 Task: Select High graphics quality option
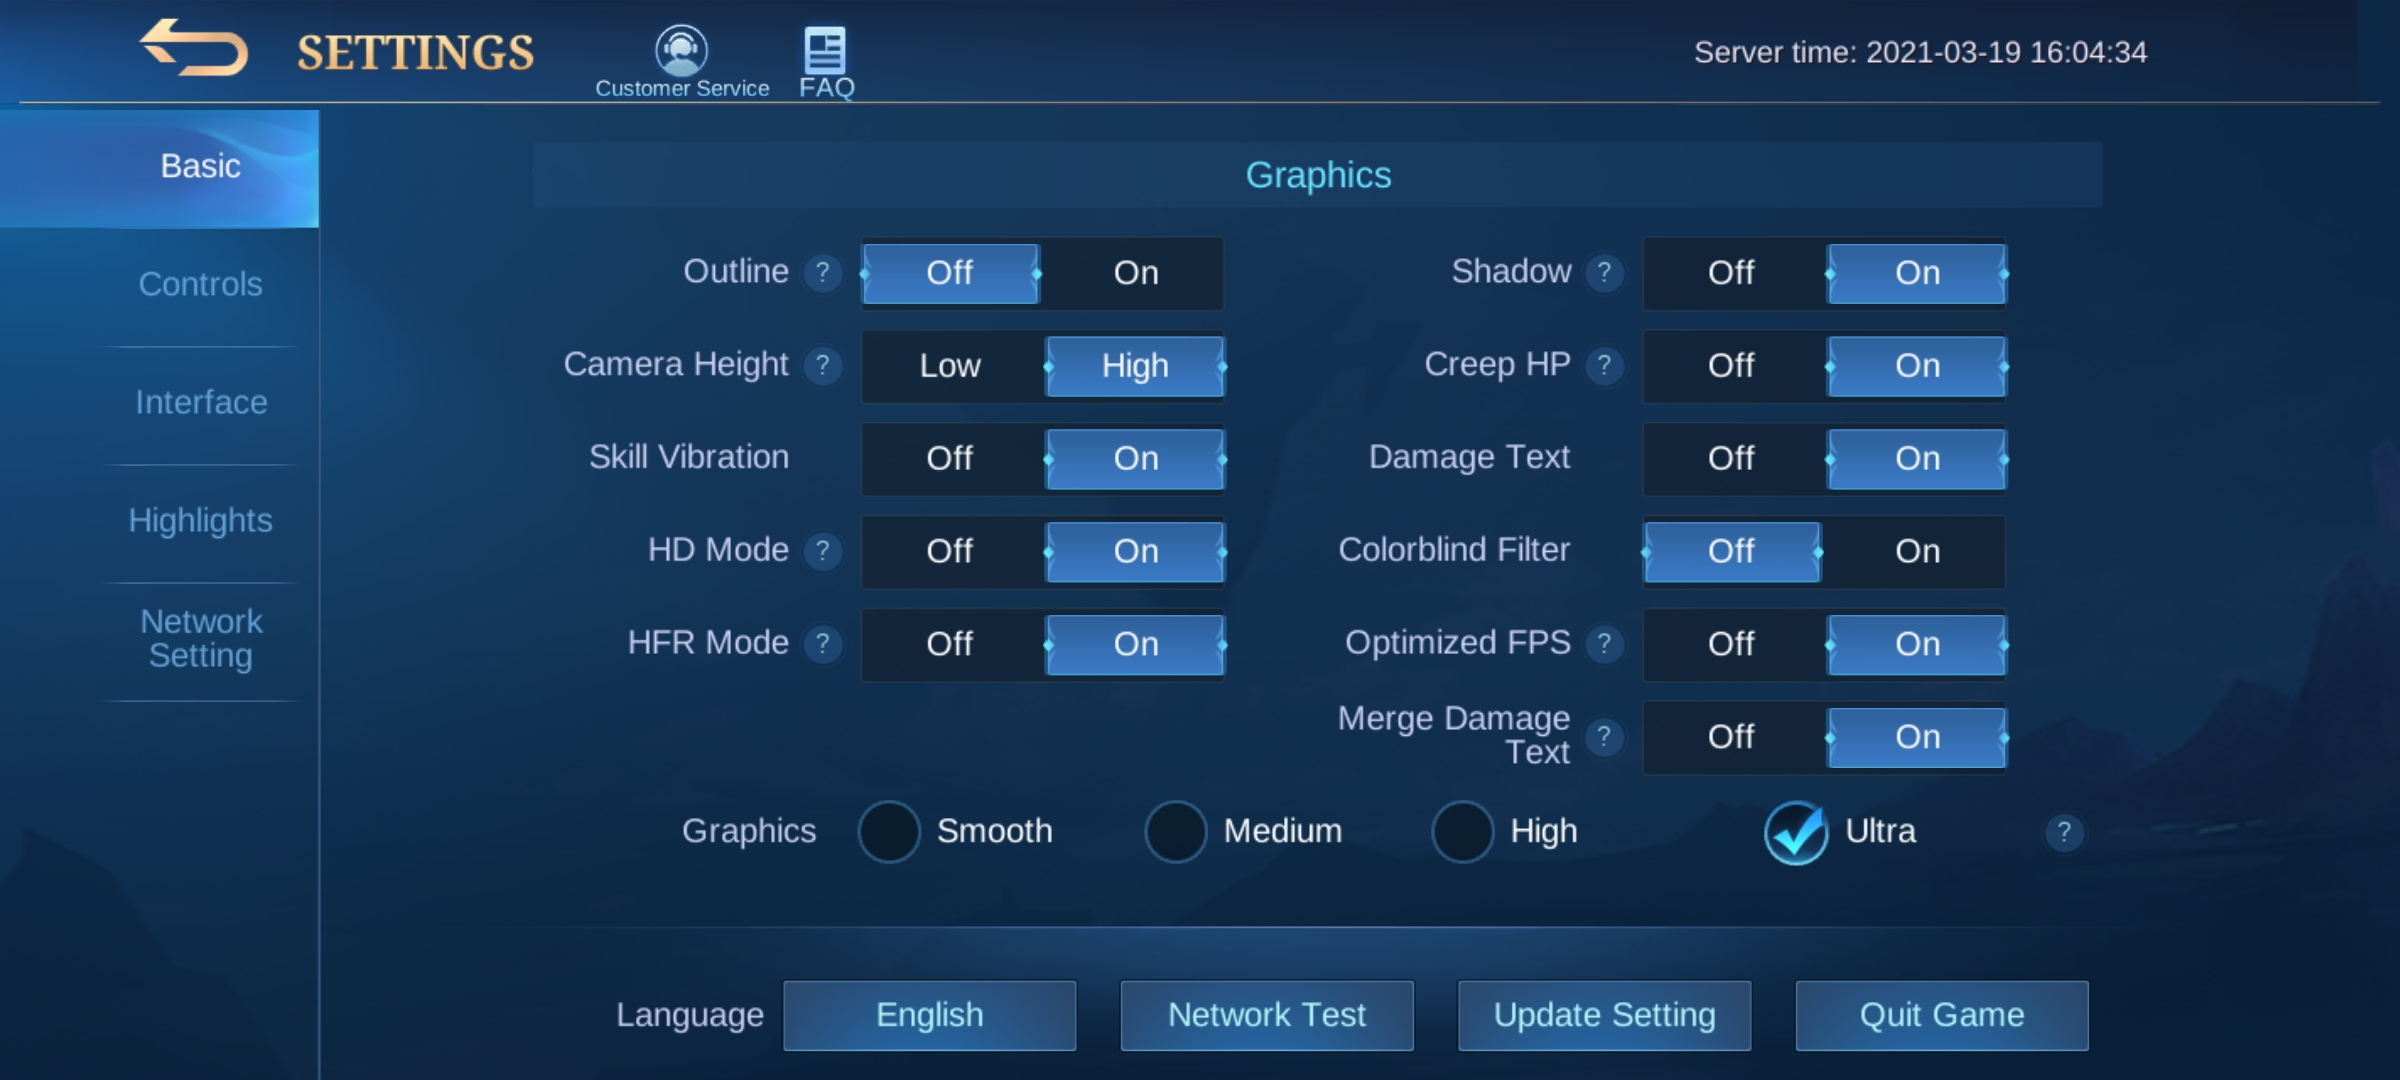click(1462, 832)
